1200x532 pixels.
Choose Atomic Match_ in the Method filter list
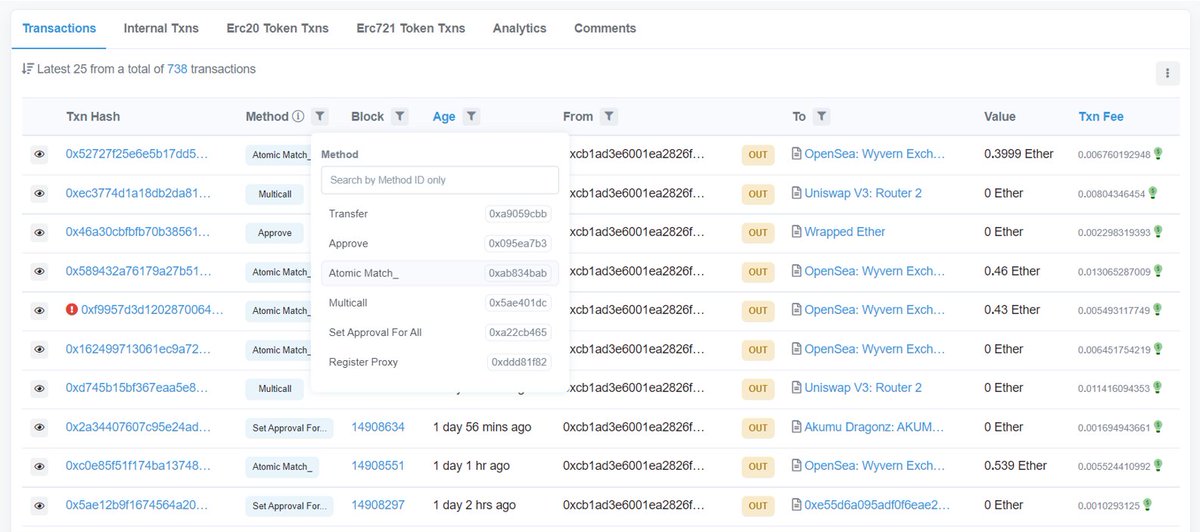[440, 273]
